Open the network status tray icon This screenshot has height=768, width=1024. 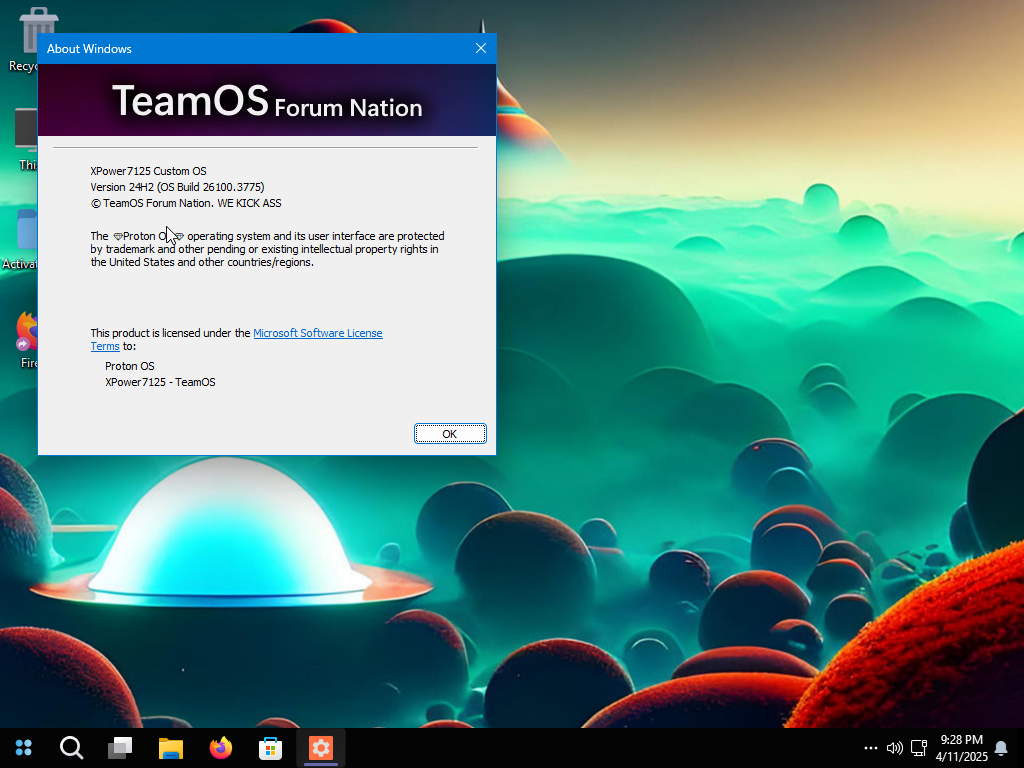[919, 748]
